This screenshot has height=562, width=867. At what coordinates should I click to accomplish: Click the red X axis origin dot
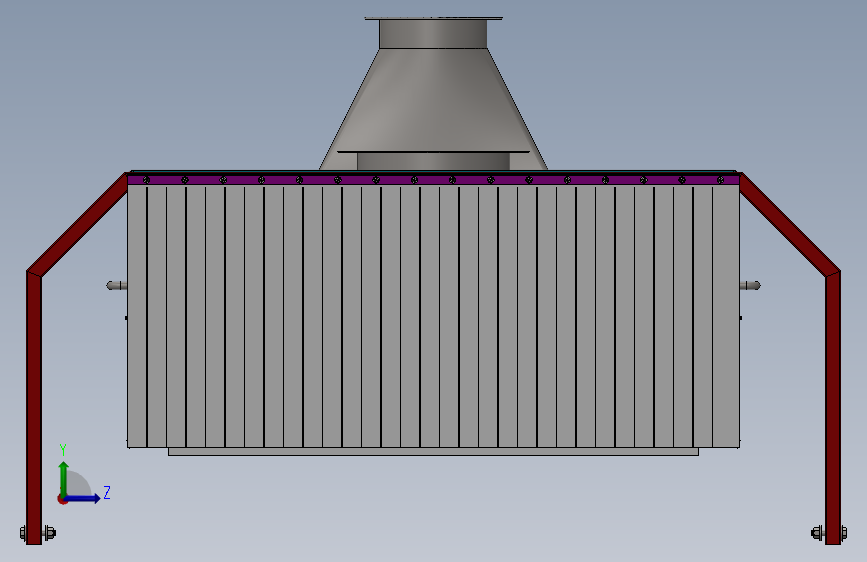[x=62, y=499]
